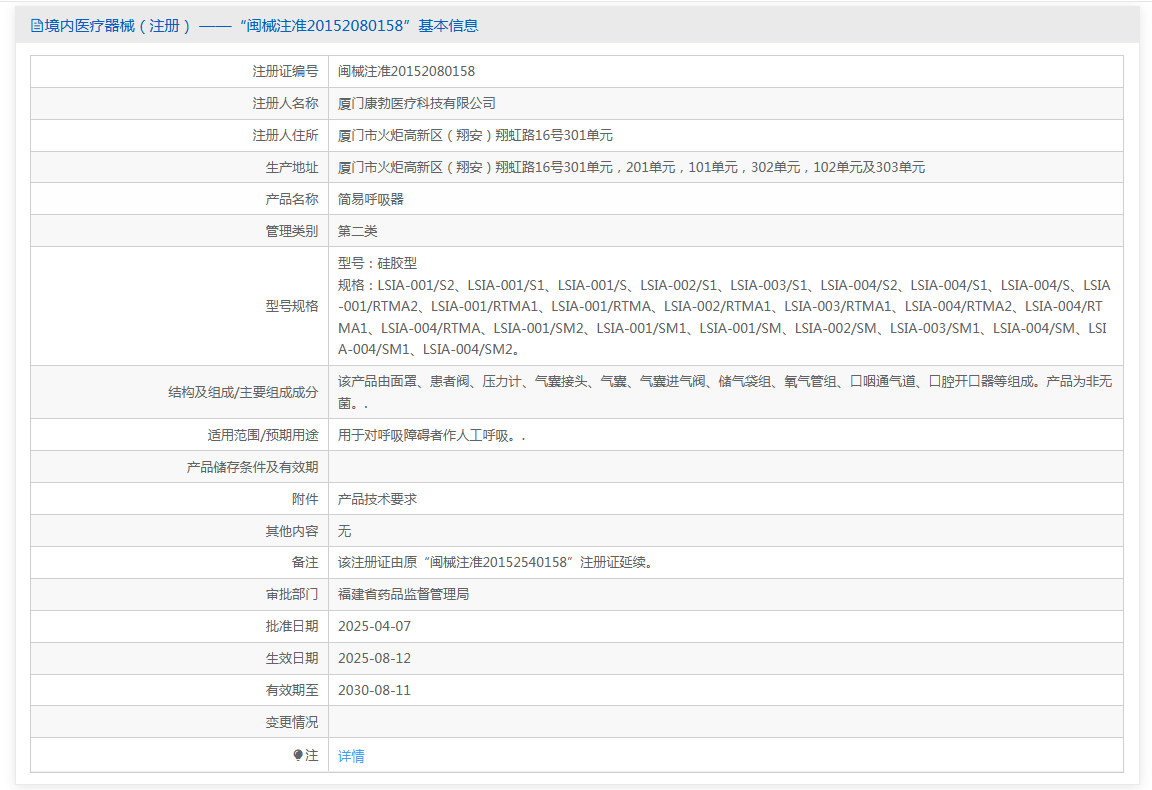Click the 生产地址 production address value
Image resolution: width=1152 pixels, height=790 pixels.
pyautogui.click(x=631, y=168)
